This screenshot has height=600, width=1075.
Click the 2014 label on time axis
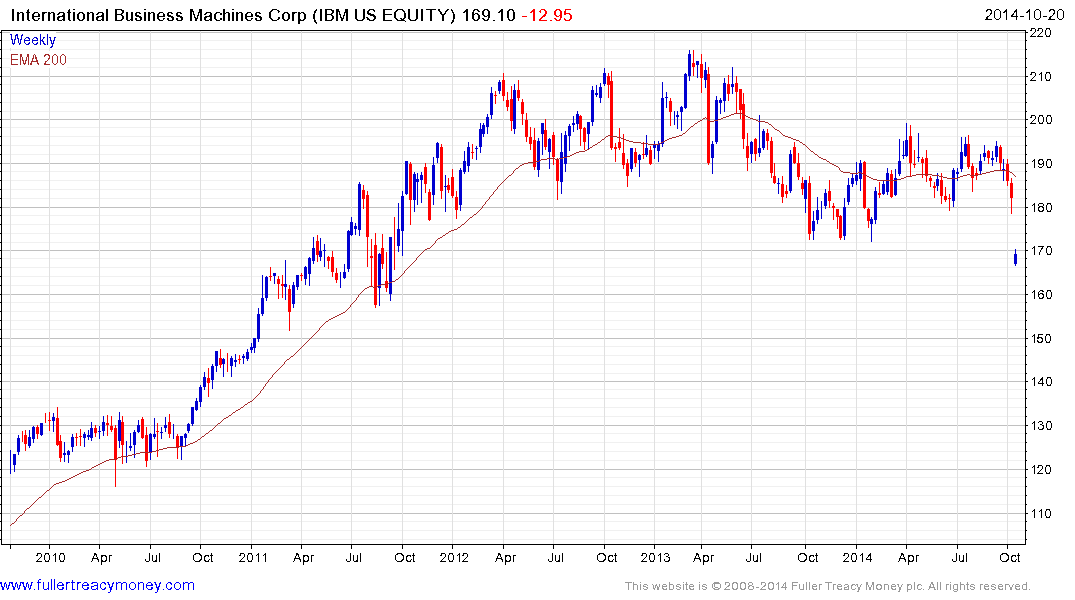click(x=857, y=557)
